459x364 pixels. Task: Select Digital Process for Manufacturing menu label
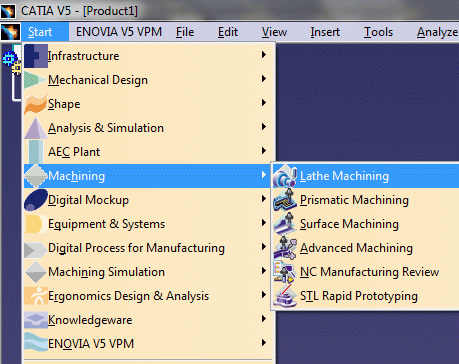tap(136, 248)
